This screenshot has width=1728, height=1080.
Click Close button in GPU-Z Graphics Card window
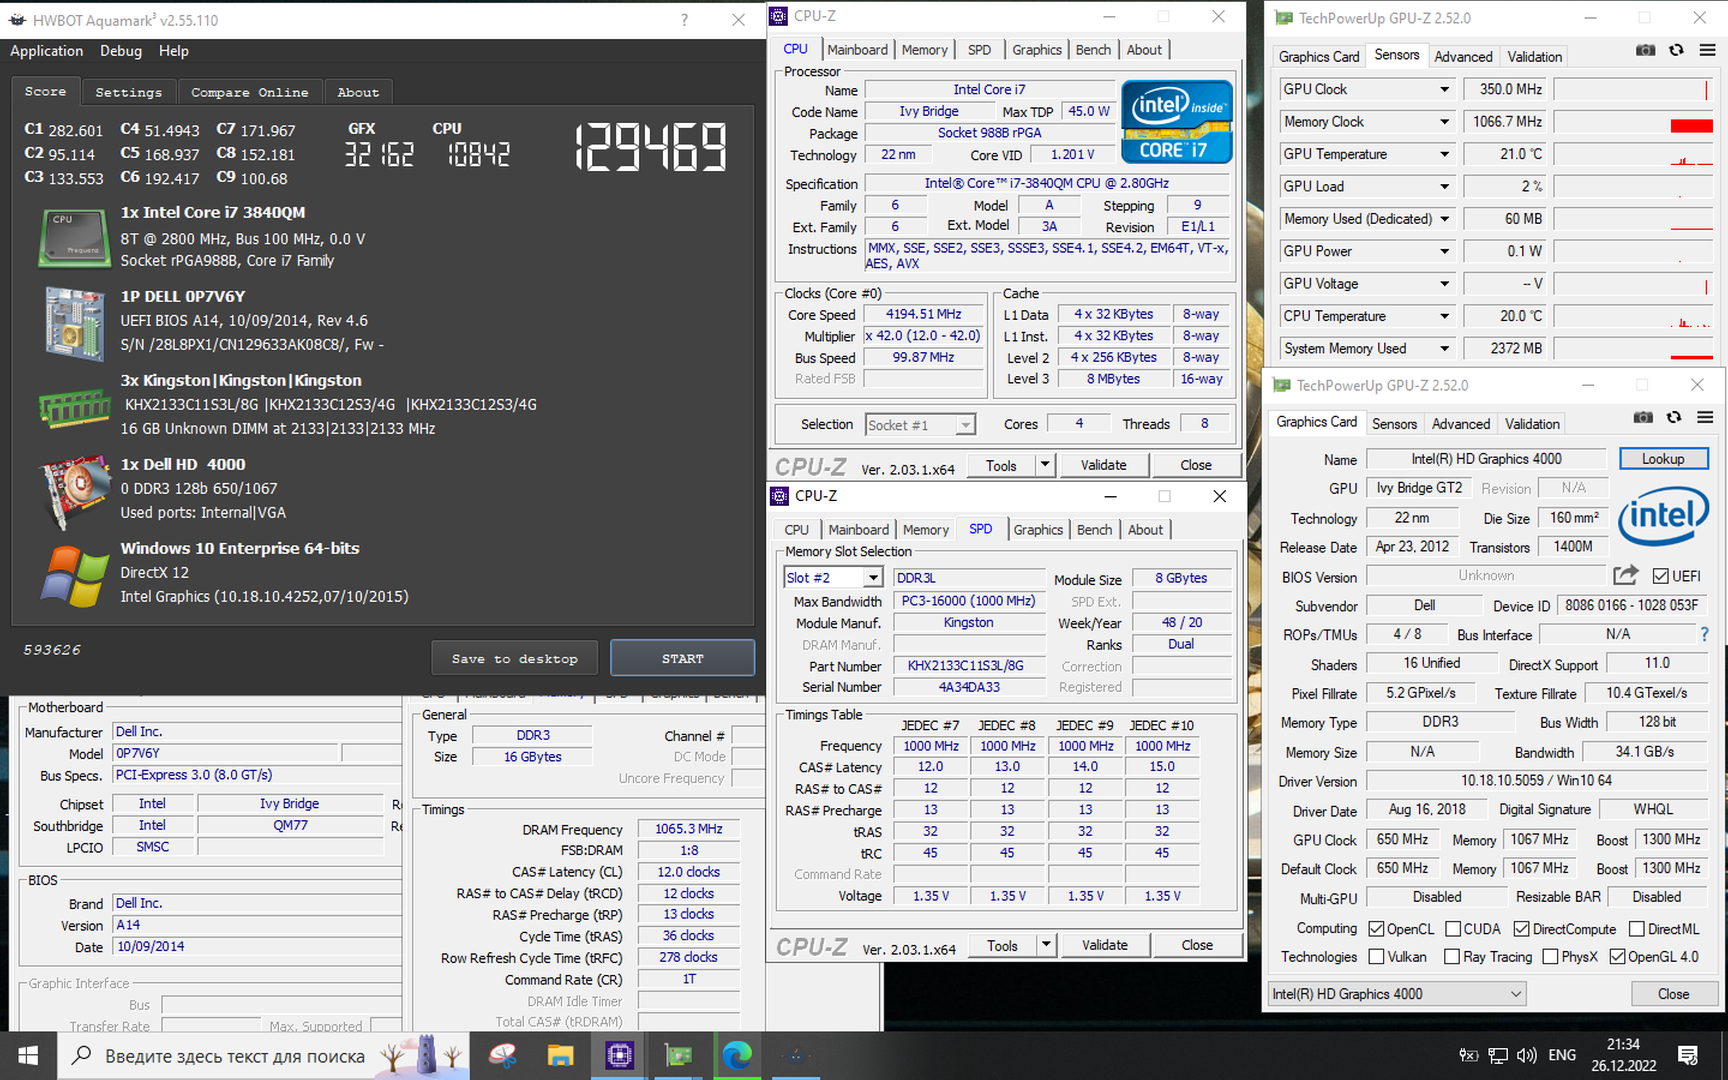click(x=1673, y=994)
